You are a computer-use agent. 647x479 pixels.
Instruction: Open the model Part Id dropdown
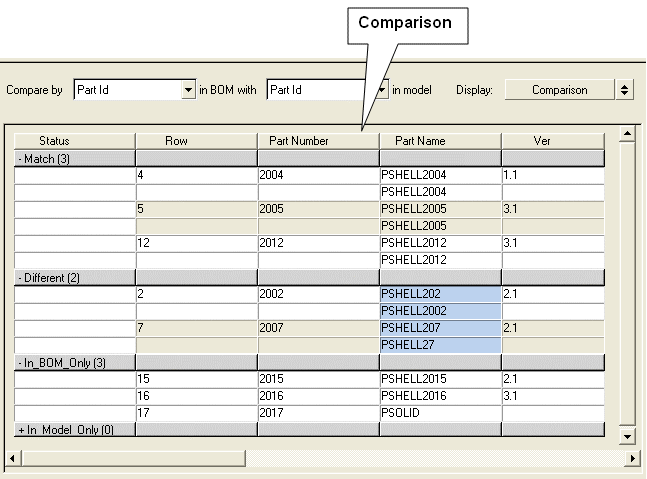tap(382, 90)
